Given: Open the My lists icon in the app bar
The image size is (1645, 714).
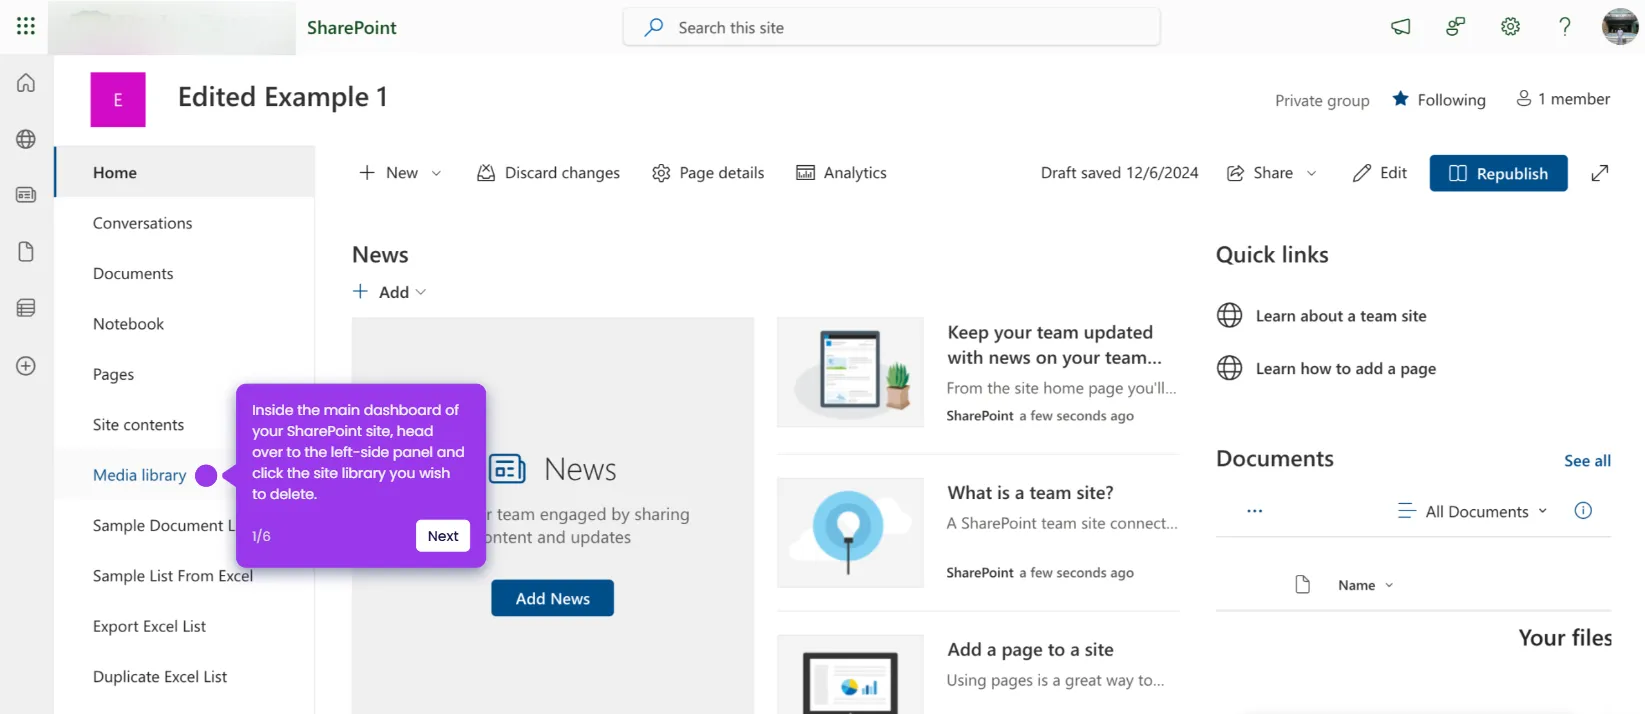Looking at the screenshot, I should click(26, 308).
